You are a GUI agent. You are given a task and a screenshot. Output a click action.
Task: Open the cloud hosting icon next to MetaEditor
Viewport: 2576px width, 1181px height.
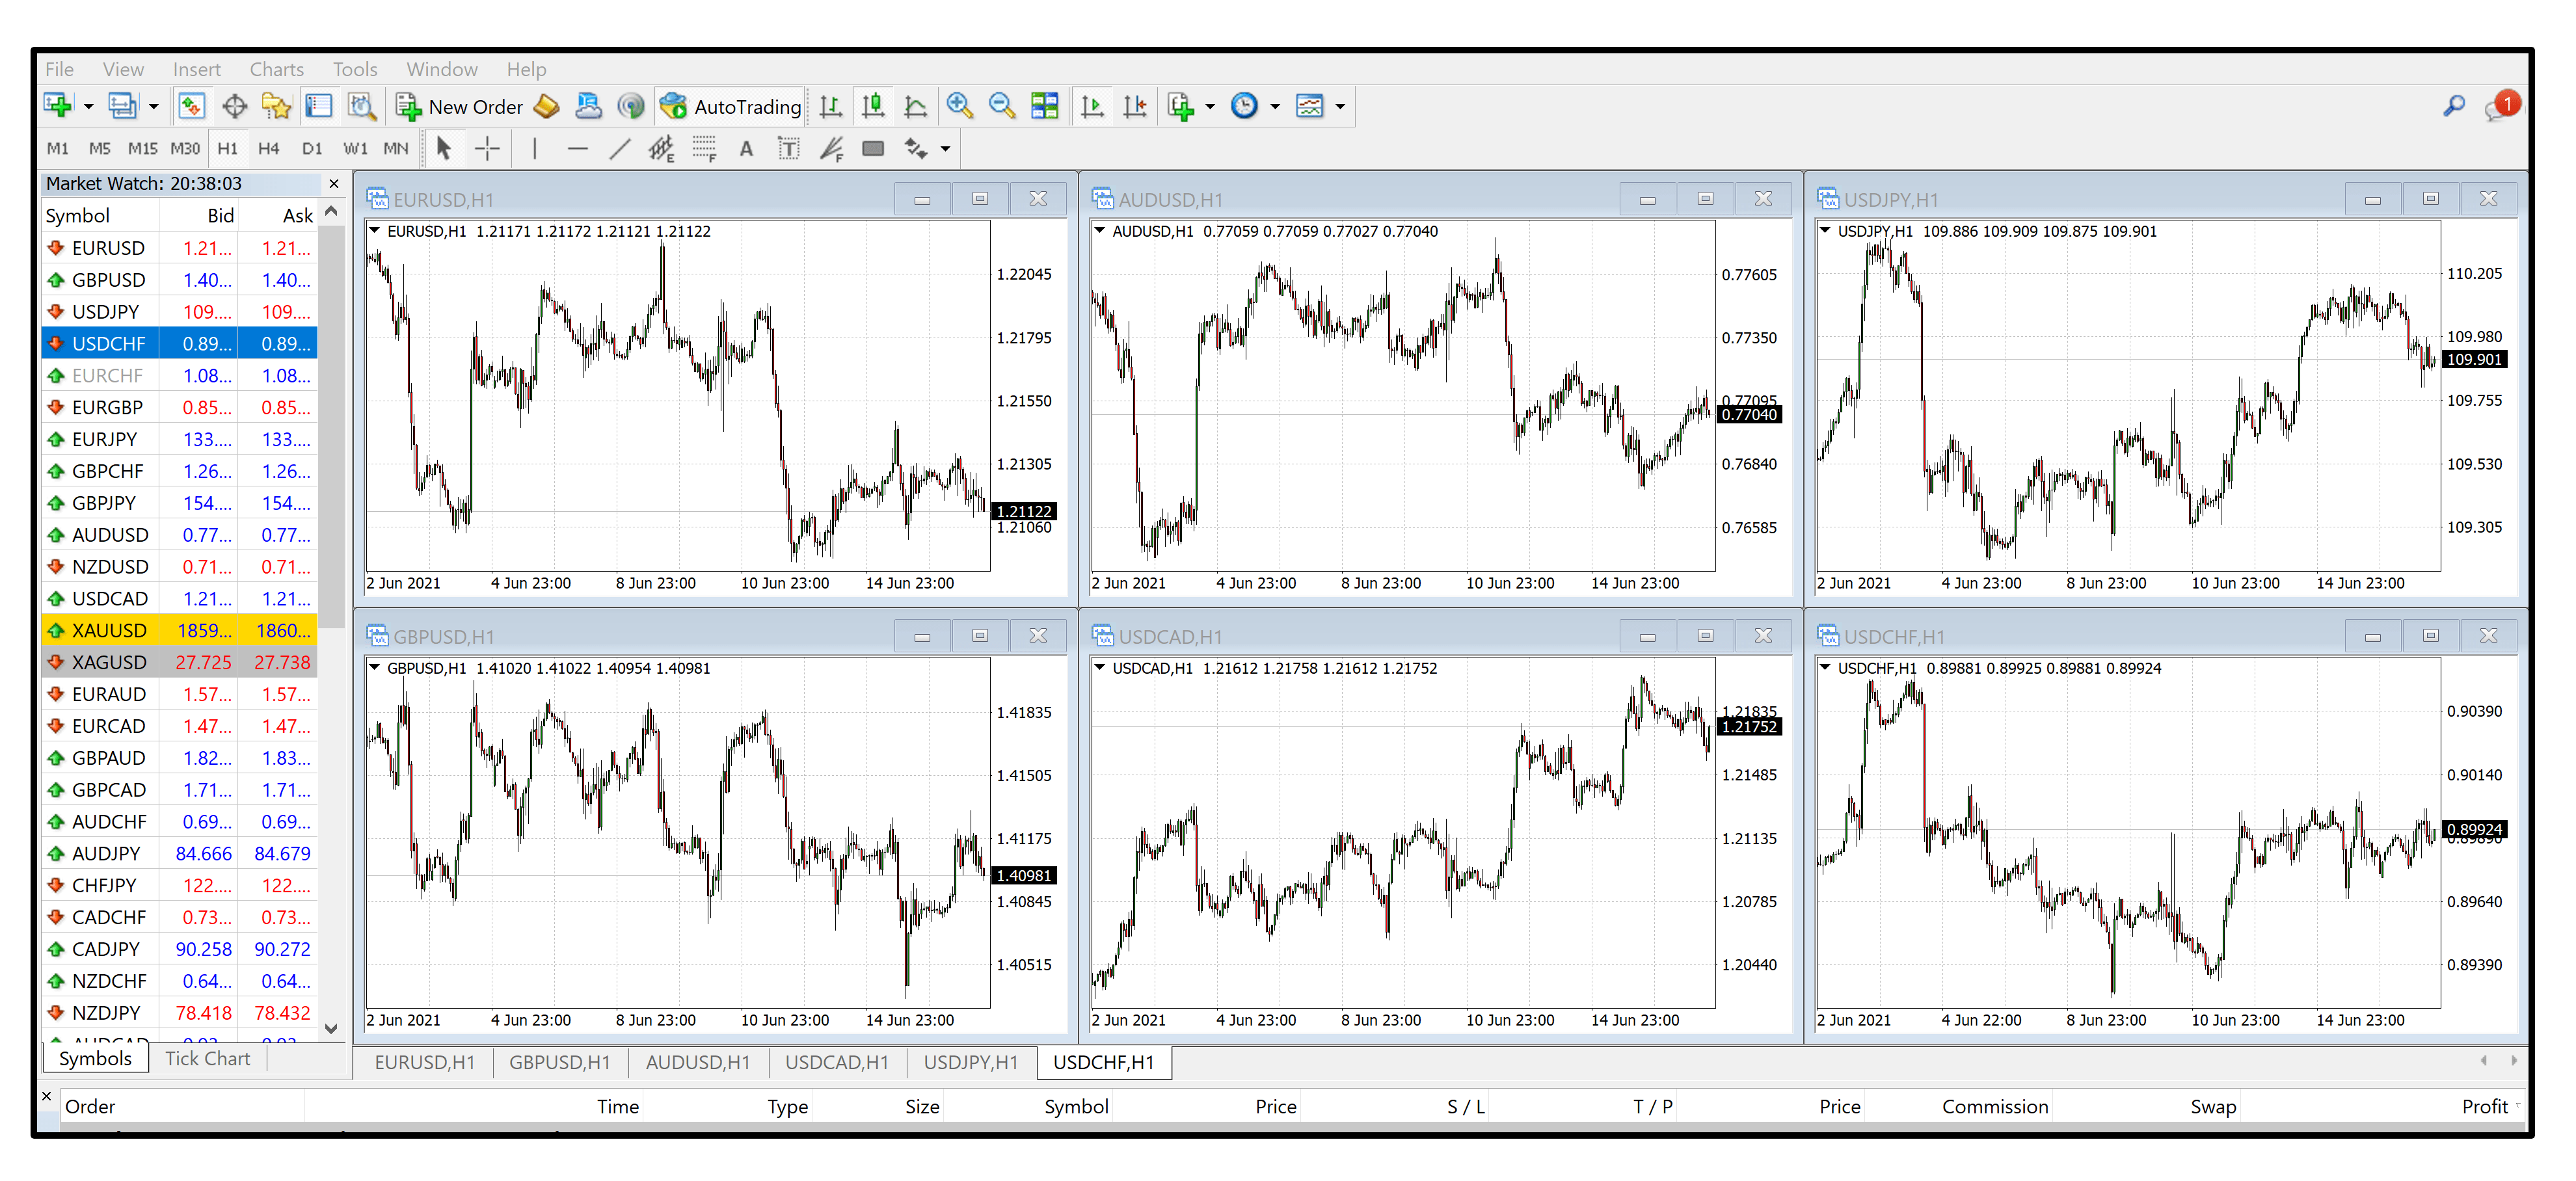click(x=589, y=106)
